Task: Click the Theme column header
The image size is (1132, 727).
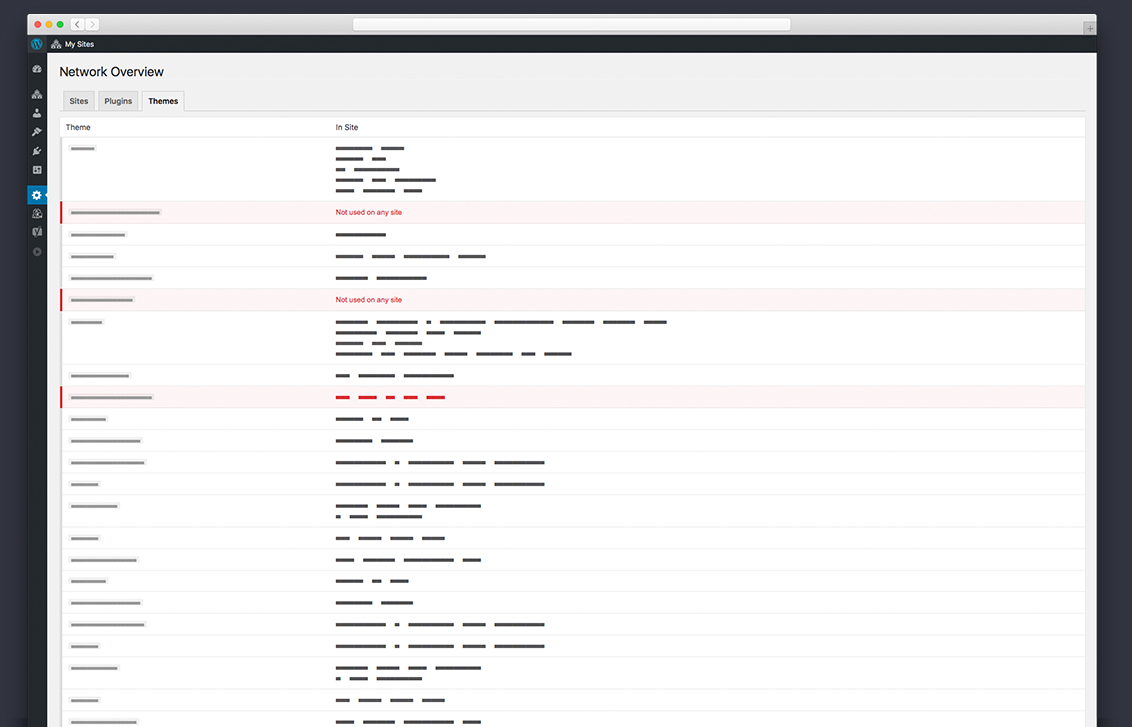Action: click(78, 127)
